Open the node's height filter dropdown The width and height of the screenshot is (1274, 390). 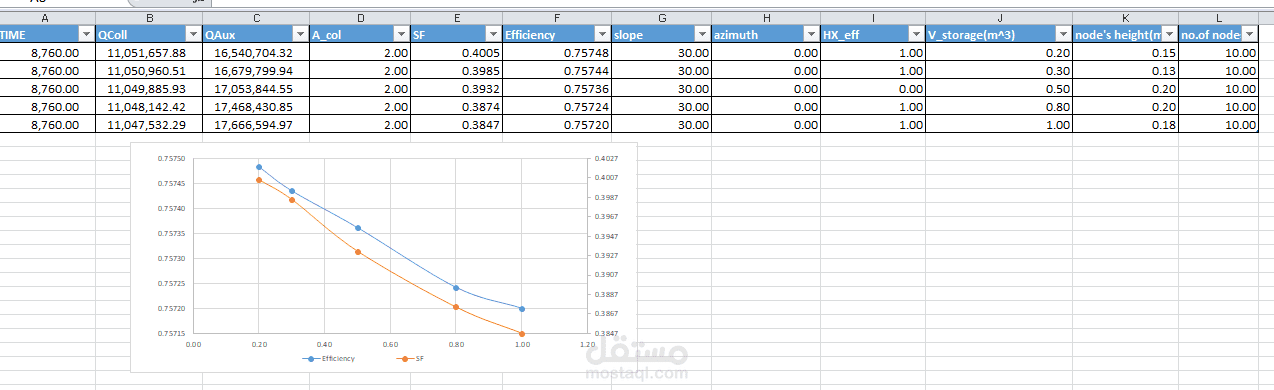coord(1168,34)
